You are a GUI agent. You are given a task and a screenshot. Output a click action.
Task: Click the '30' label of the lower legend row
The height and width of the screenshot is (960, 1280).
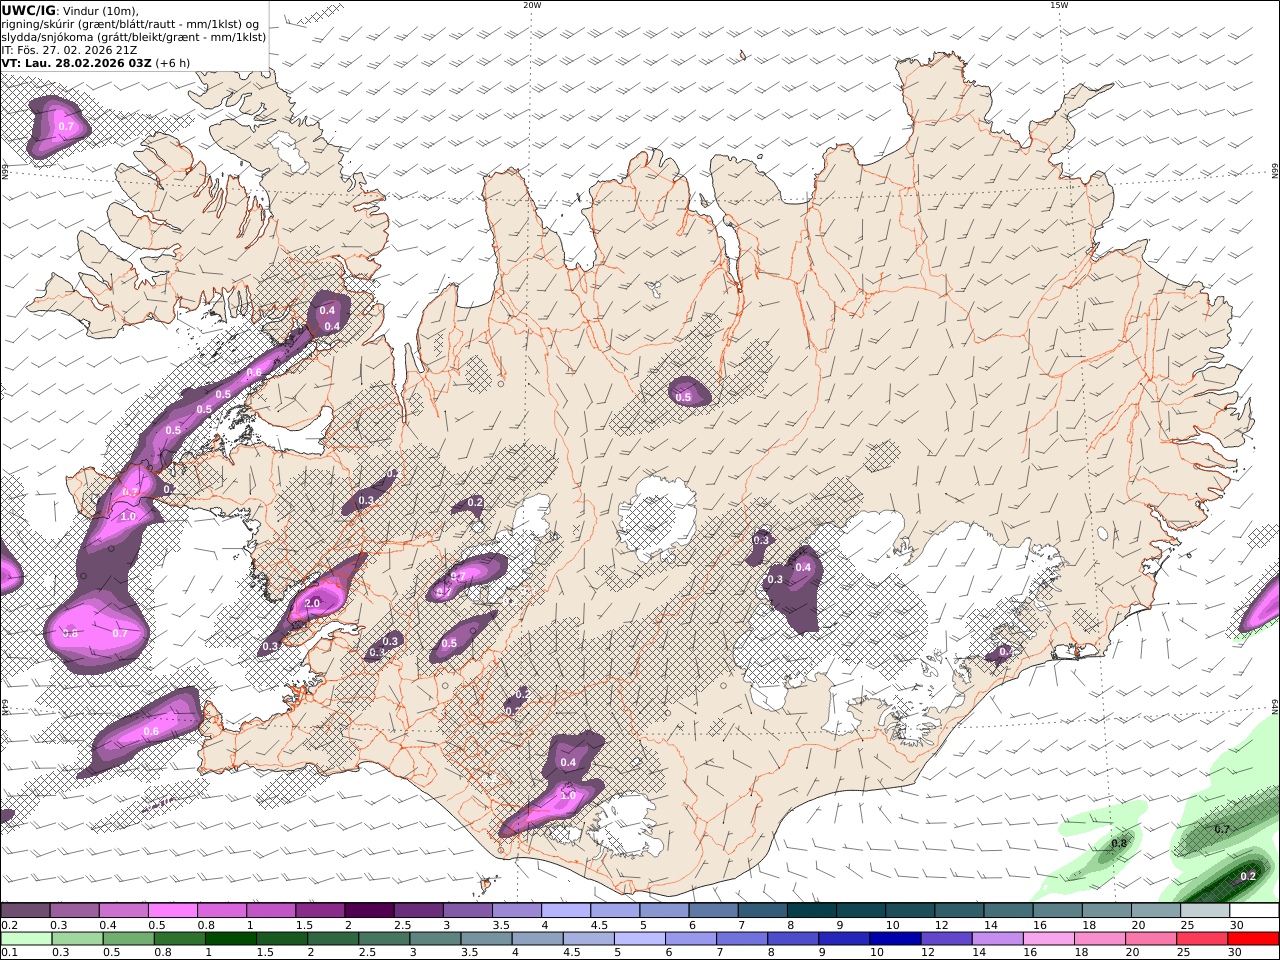(x=1234, y=953)
